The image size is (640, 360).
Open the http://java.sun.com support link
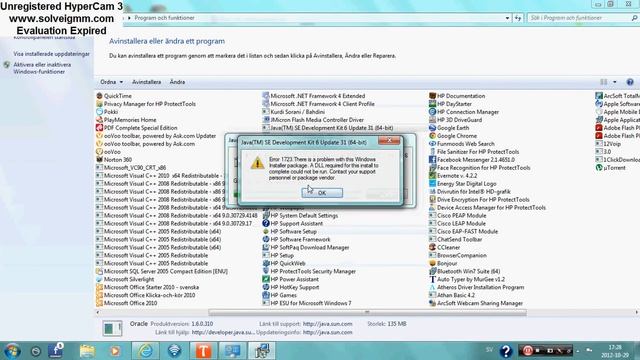(x=327, y=324)
